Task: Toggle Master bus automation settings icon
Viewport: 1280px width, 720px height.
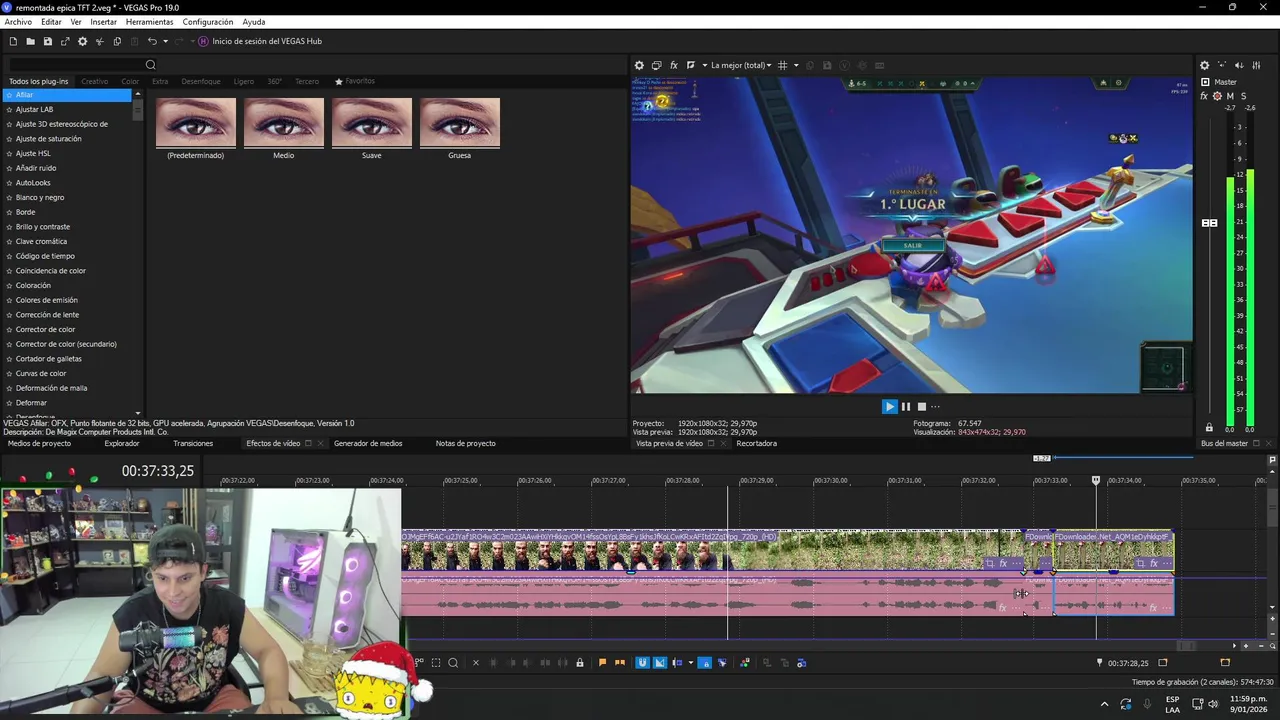Action: (x=1217, y=96)
